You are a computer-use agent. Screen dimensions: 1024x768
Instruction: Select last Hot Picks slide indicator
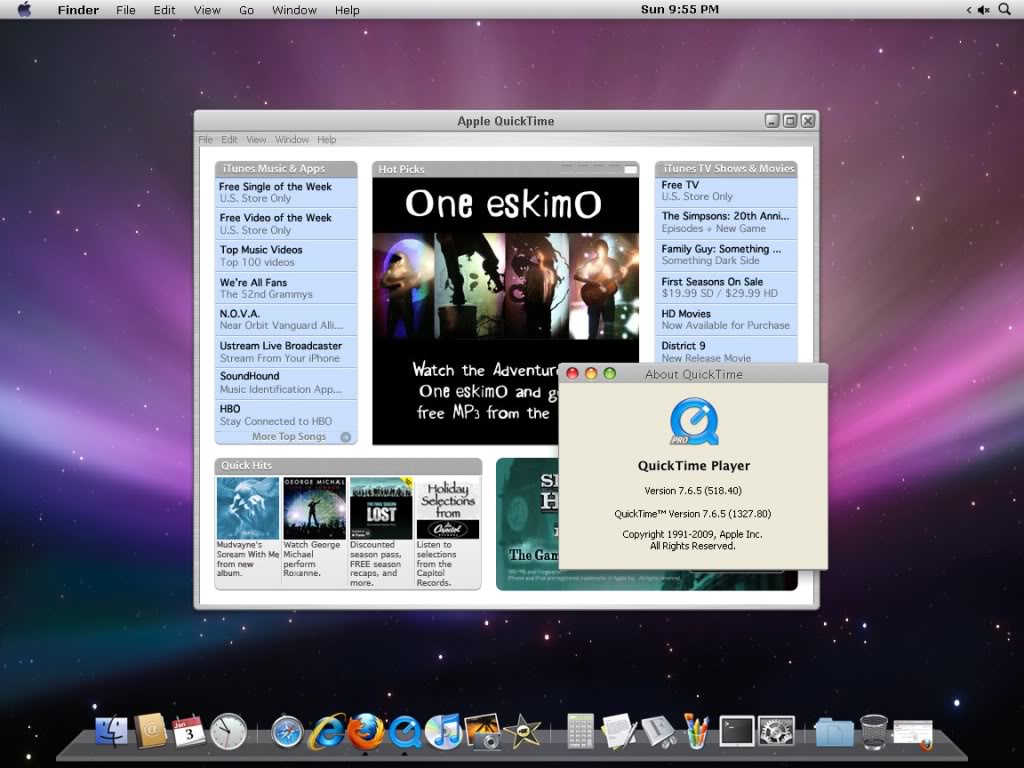[x=630, y=169]
